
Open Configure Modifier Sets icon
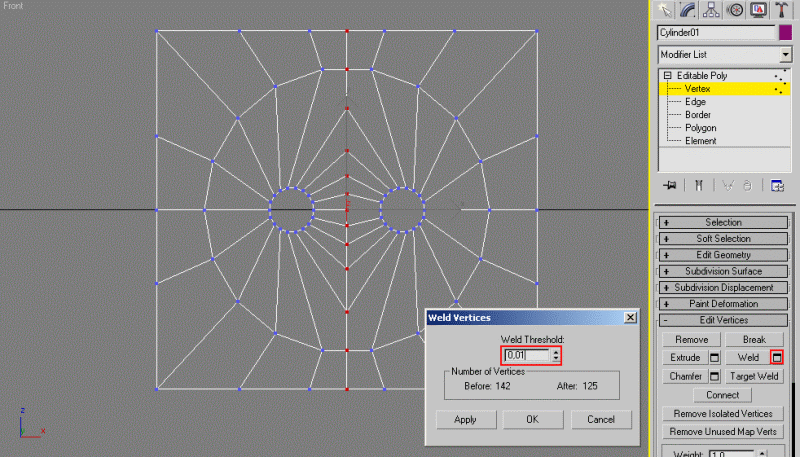coord(777,186)
